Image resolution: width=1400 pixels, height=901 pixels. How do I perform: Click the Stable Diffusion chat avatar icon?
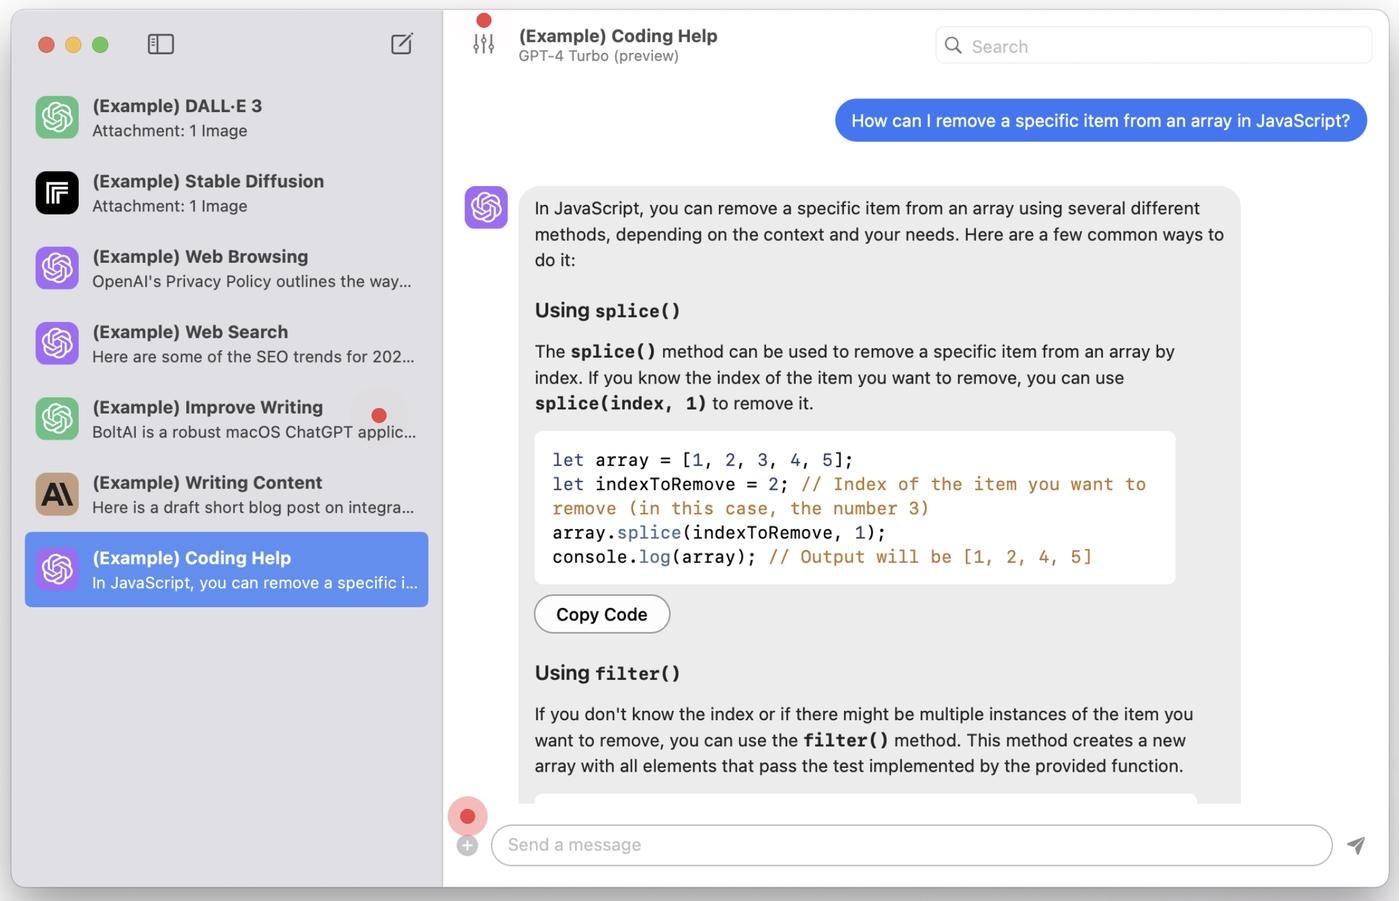pyautogui.click(x=57, y=193)
